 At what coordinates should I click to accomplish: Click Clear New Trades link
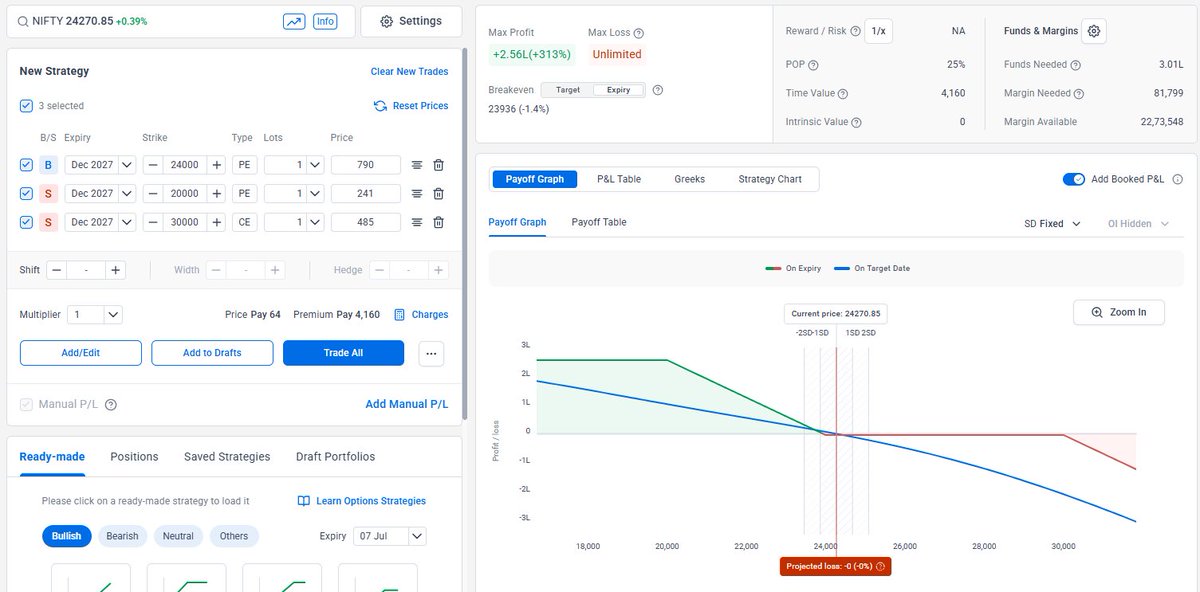point(409,72)
